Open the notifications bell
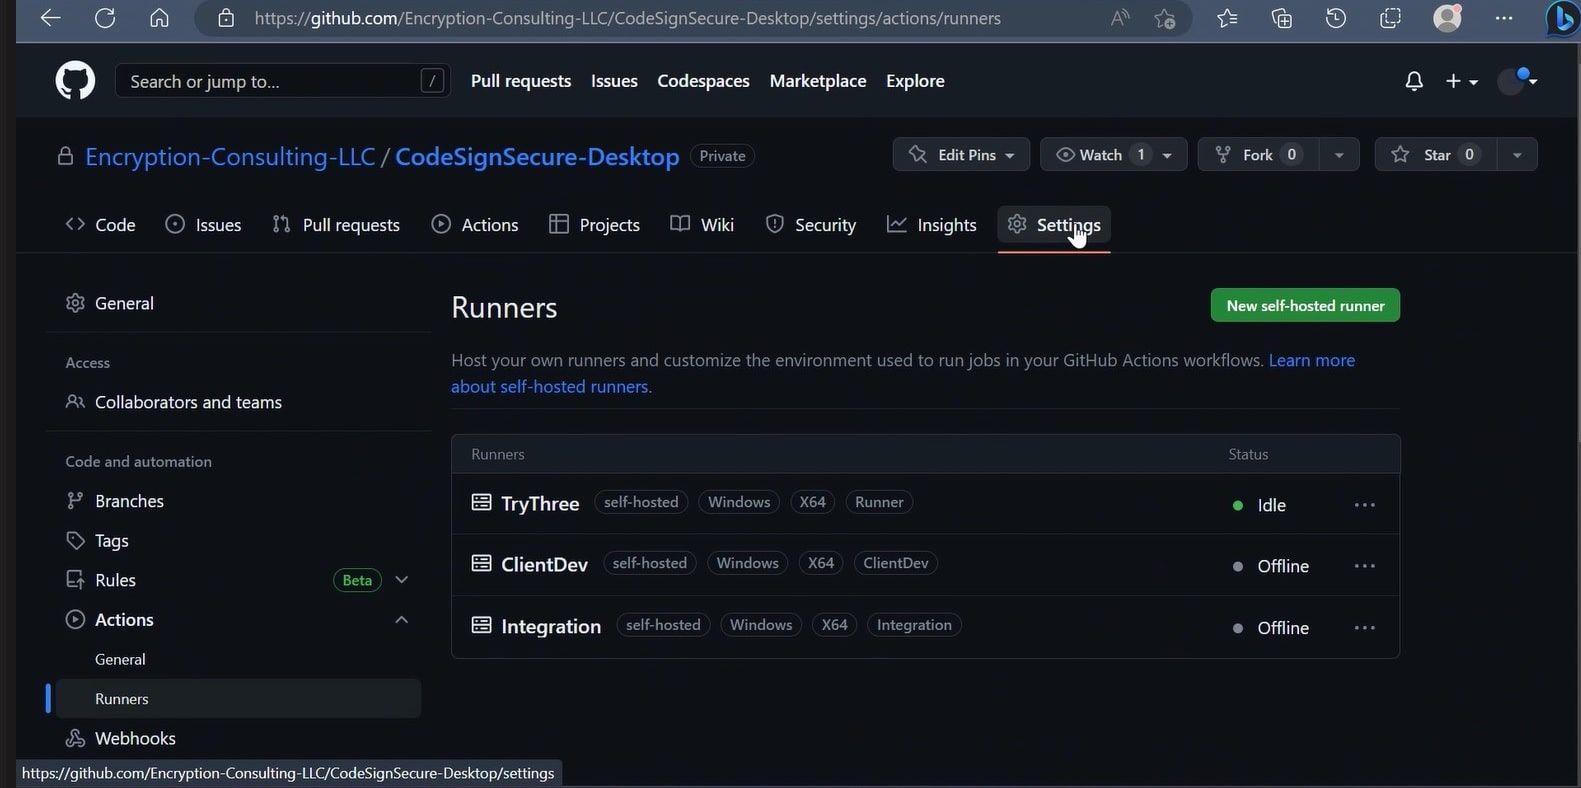Image resolution: width=1581 pixels, height=788 pixels. coord(1413,81)
